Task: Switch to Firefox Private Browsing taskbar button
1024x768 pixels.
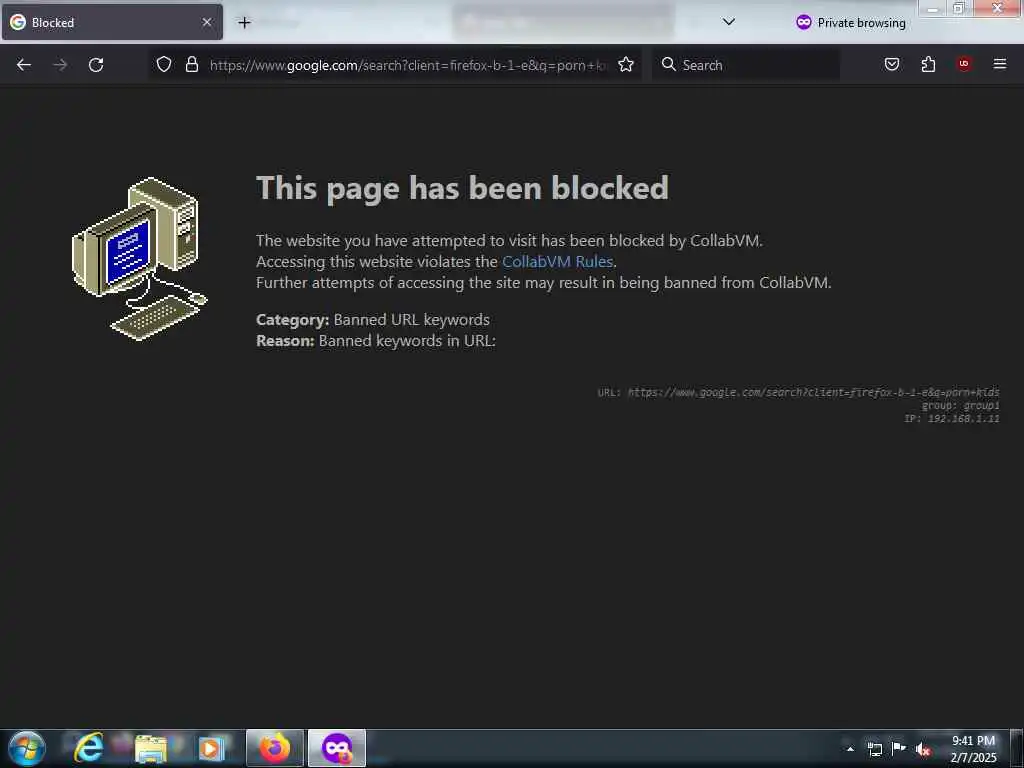Action: tap(337, 748)
